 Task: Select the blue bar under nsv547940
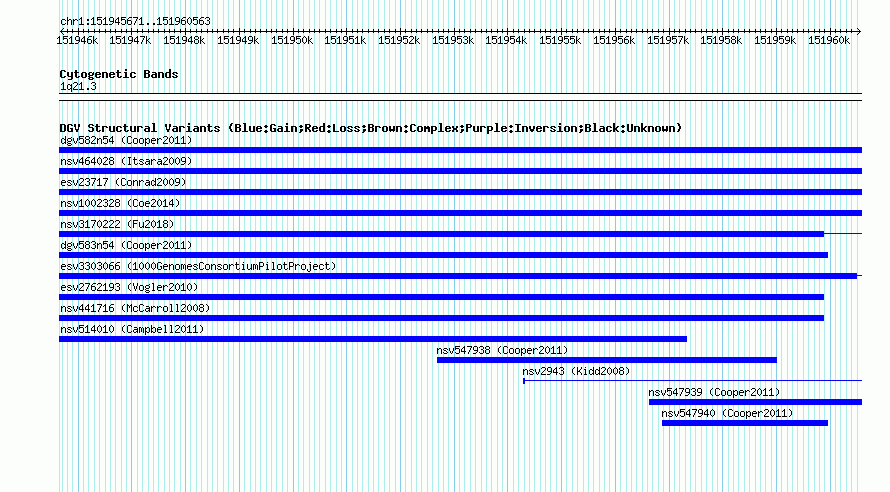(x=745, y=423)
